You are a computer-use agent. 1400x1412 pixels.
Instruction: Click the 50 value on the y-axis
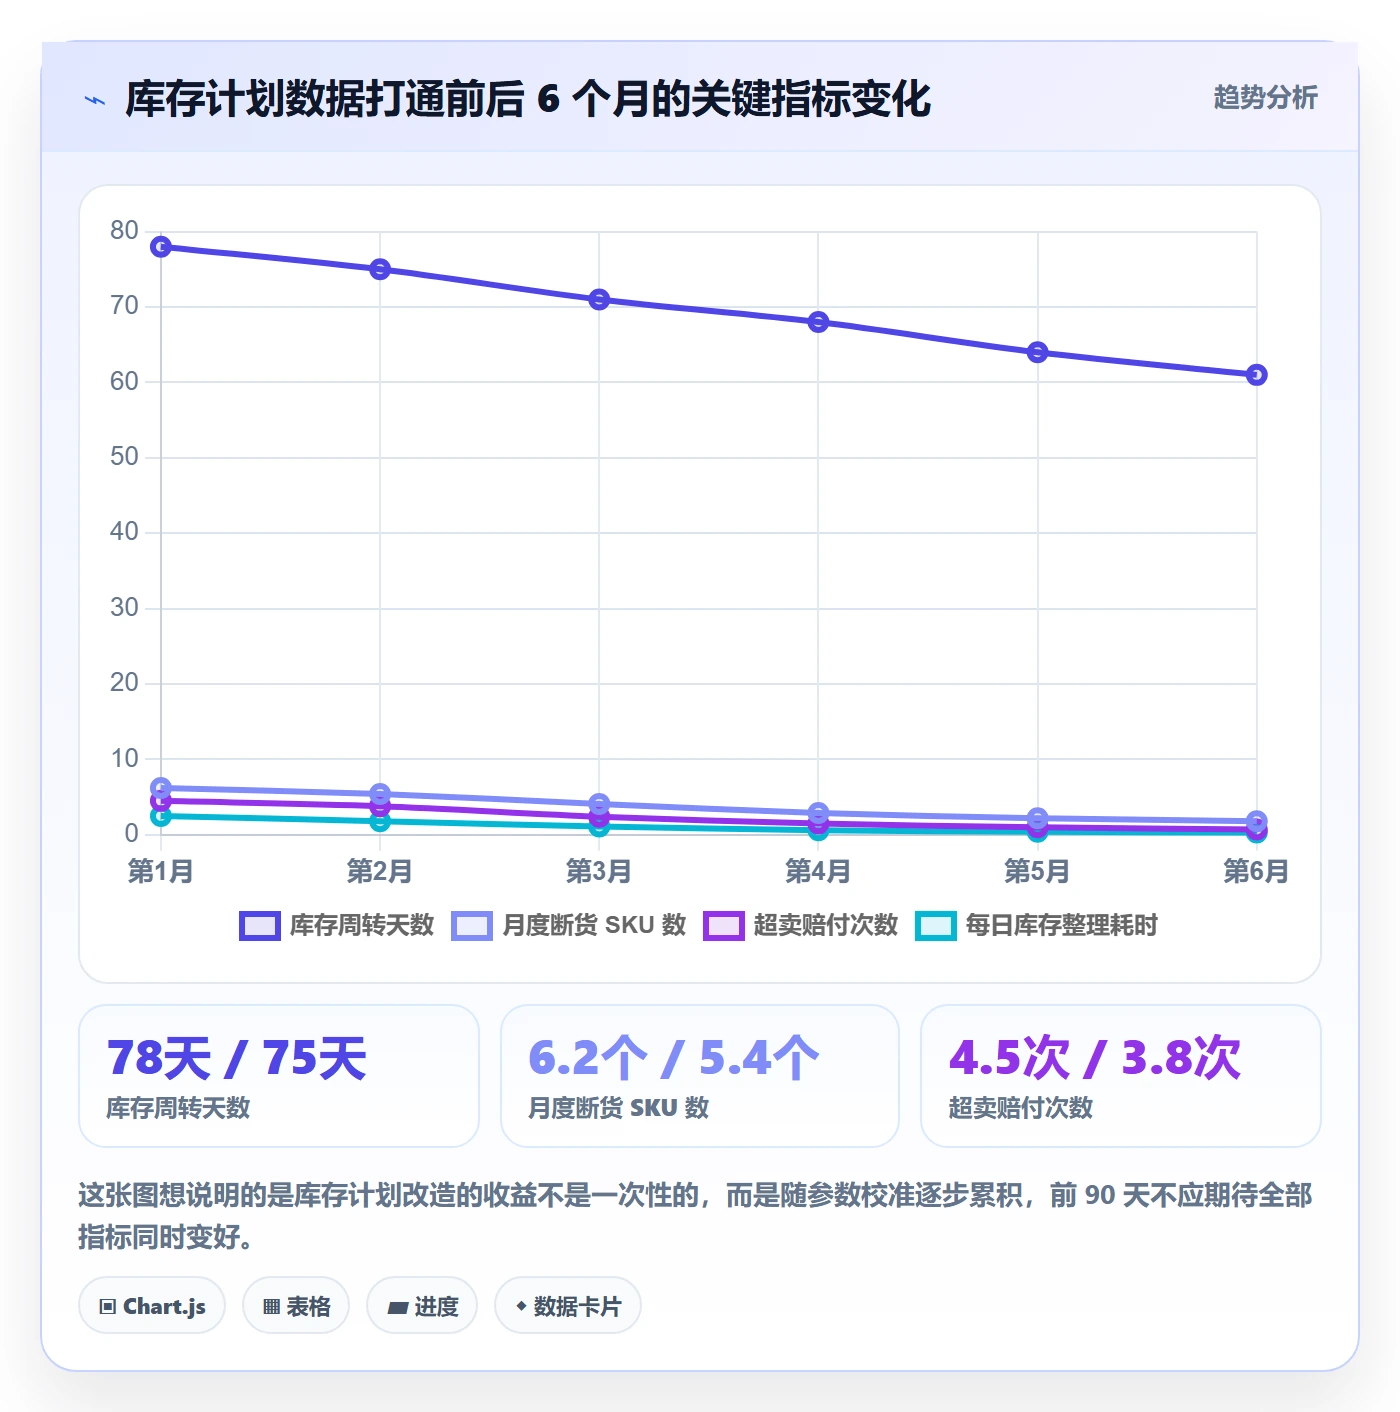tap(125, 457)
